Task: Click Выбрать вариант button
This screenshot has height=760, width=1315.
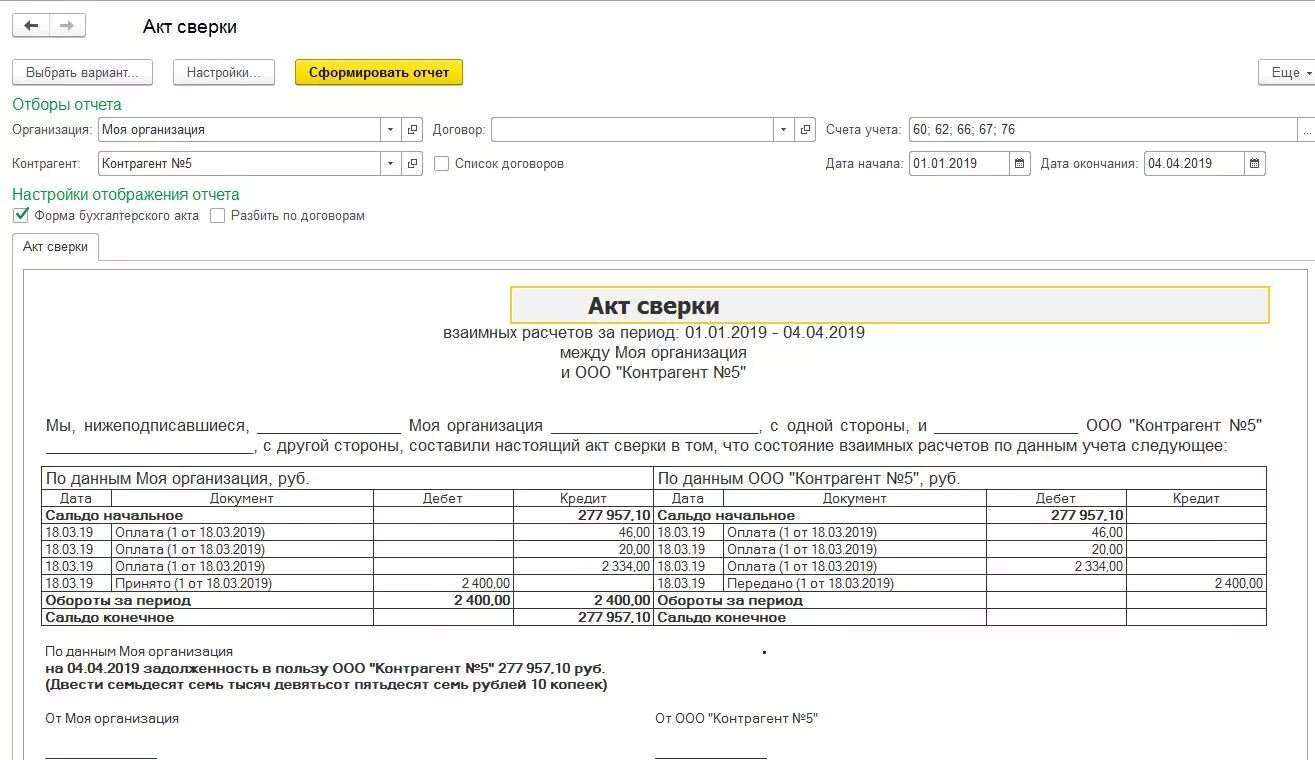Action: [x=83, y=72]
